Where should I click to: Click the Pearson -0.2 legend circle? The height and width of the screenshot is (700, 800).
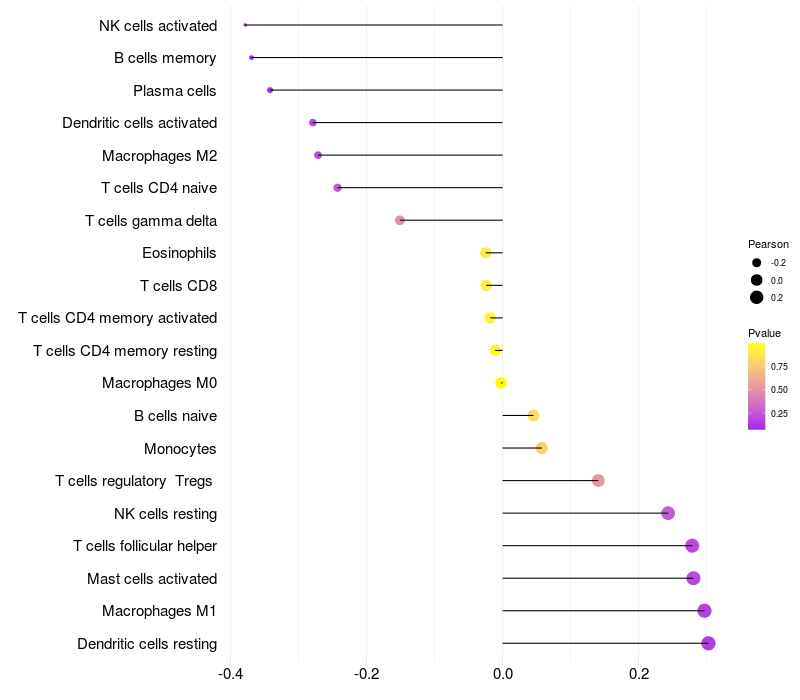[757, 263]
